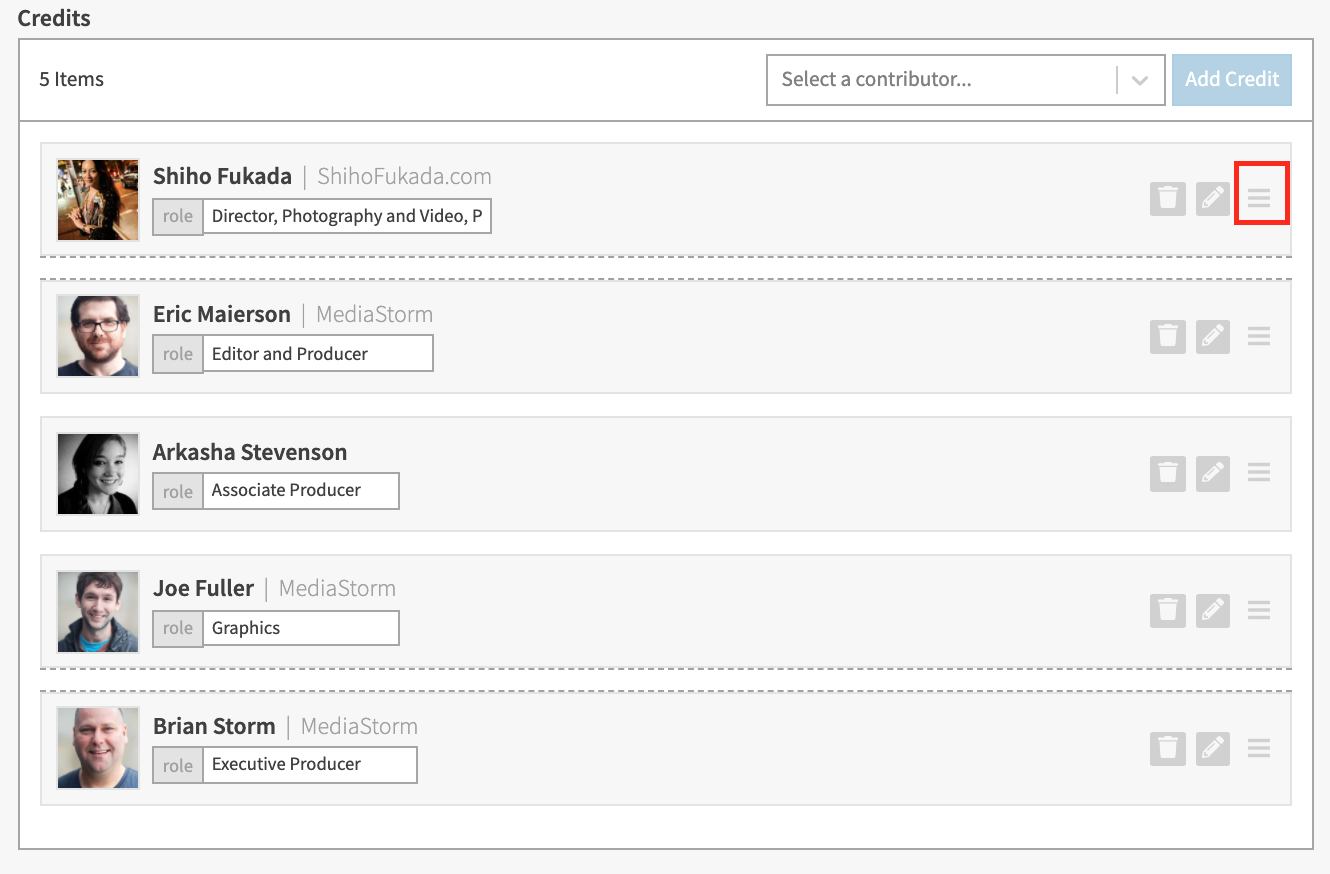The image size is (1330, 874).
Task: Click the name Shiho Fukada
Action: click(x=222, y=177)
